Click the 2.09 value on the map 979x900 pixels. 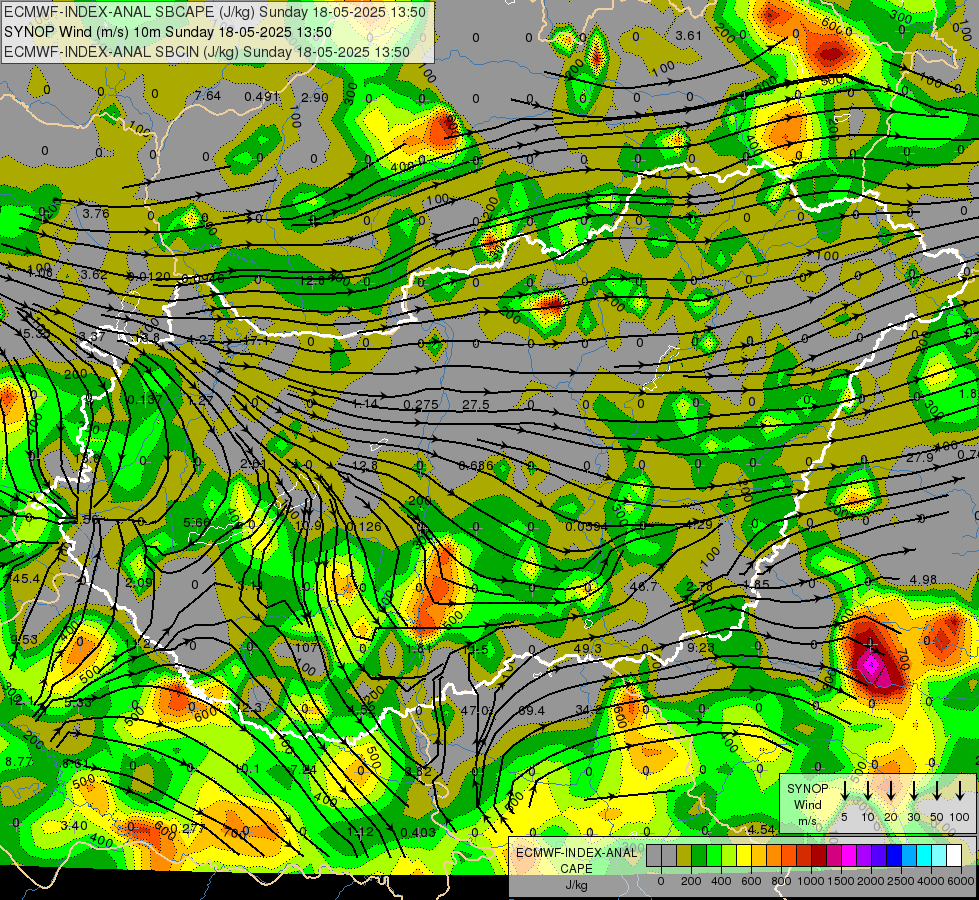click(139, 582)
